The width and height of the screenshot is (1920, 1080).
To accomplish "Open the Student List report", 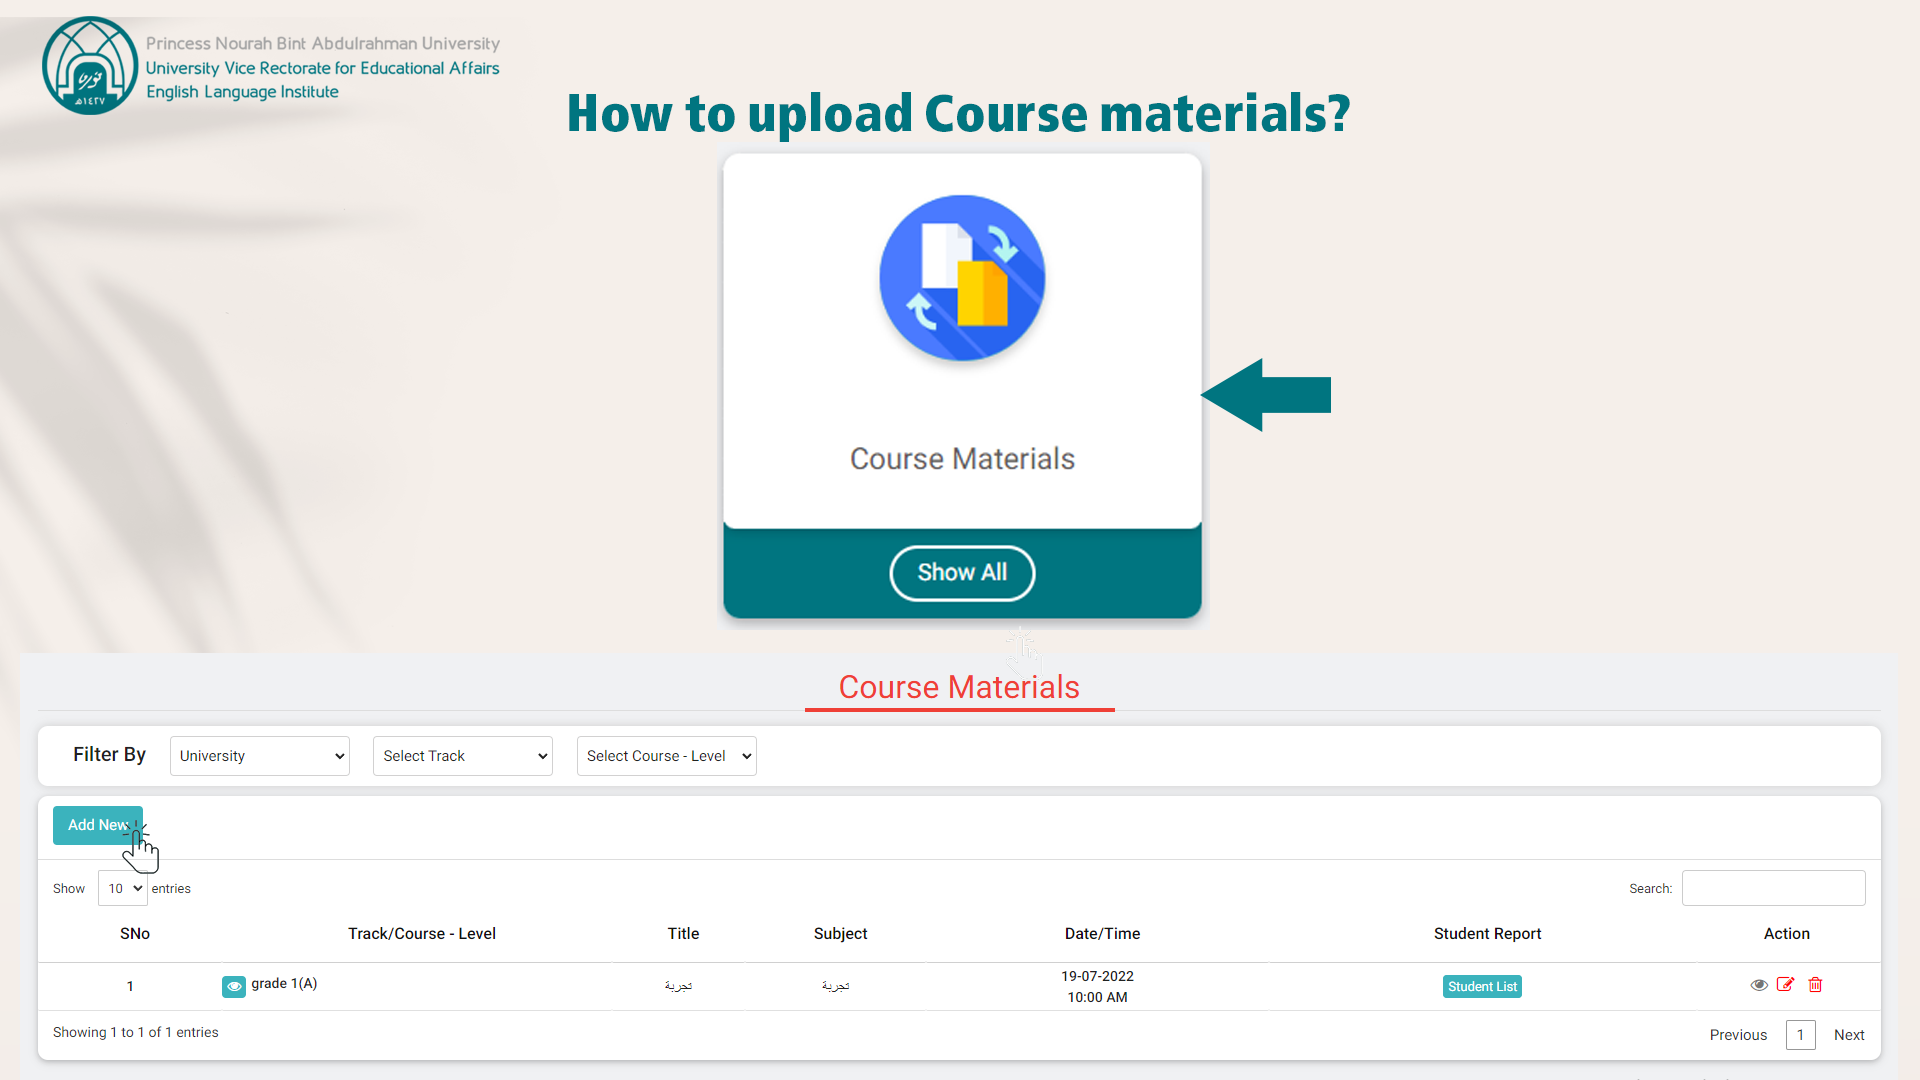I will pos(1482,986).
